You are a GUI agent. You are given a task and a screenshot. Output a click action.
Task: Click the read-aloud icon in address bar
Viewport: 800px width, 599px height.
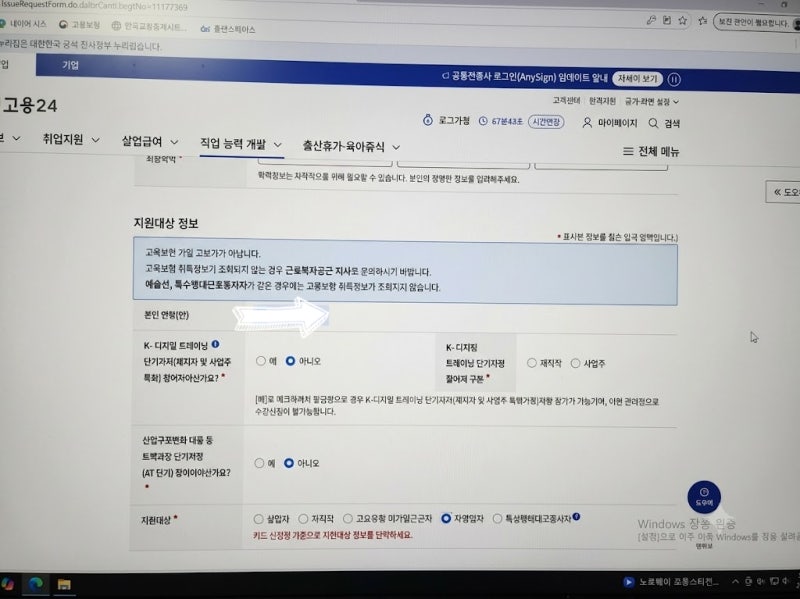pos(667,20)
